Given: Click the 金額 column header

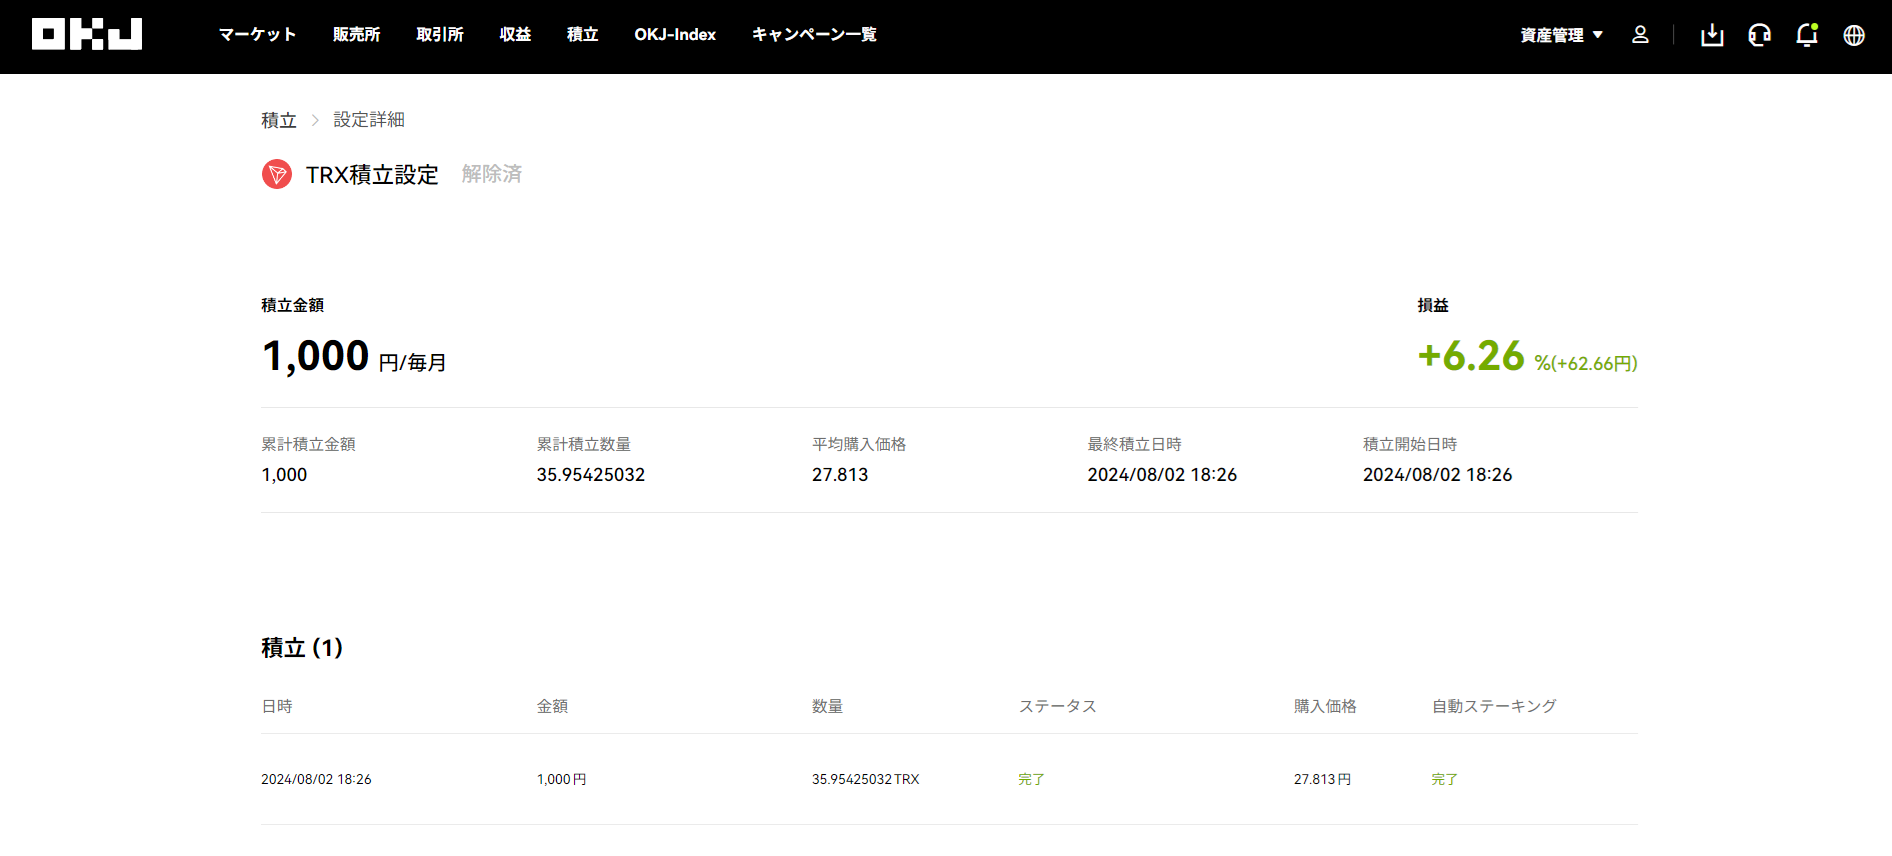Looking at the screenshot, I should pyautogui.click(x=552, y=706).
